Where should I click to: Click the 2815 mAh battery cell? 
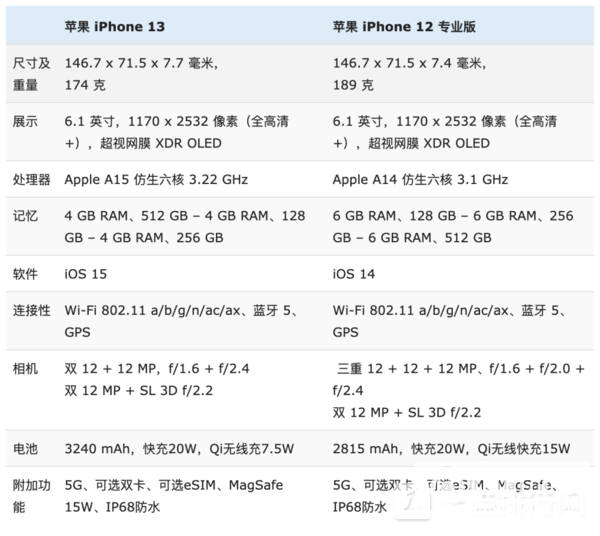pyautogui.click(x=450, y=449)
